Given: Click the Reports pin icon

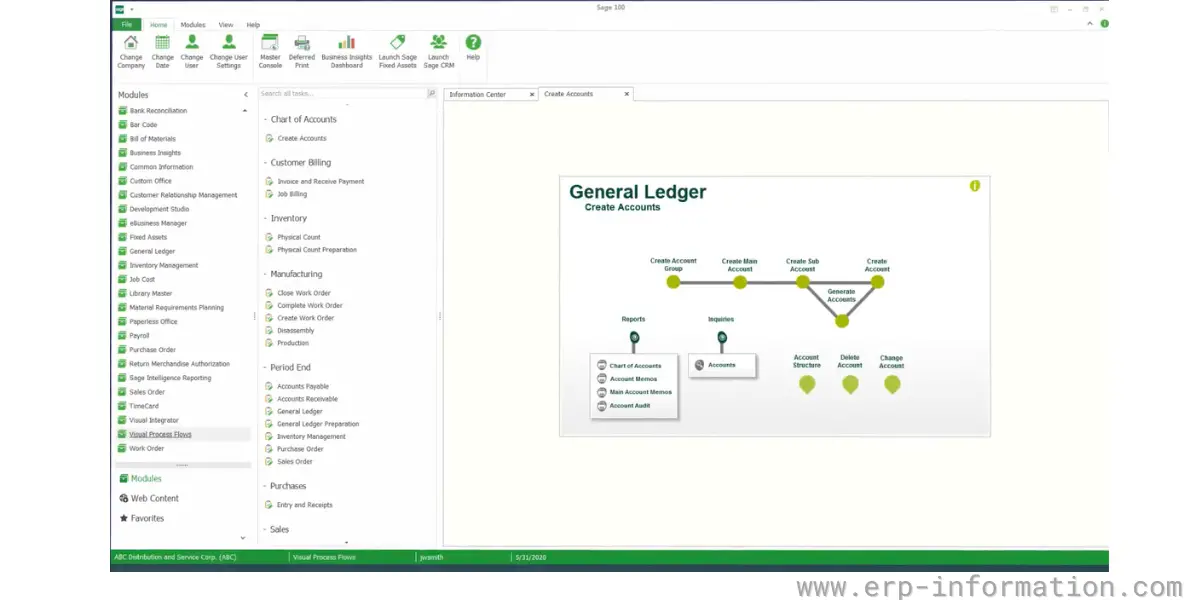Looking at the screenshot, I should (634, 338).
